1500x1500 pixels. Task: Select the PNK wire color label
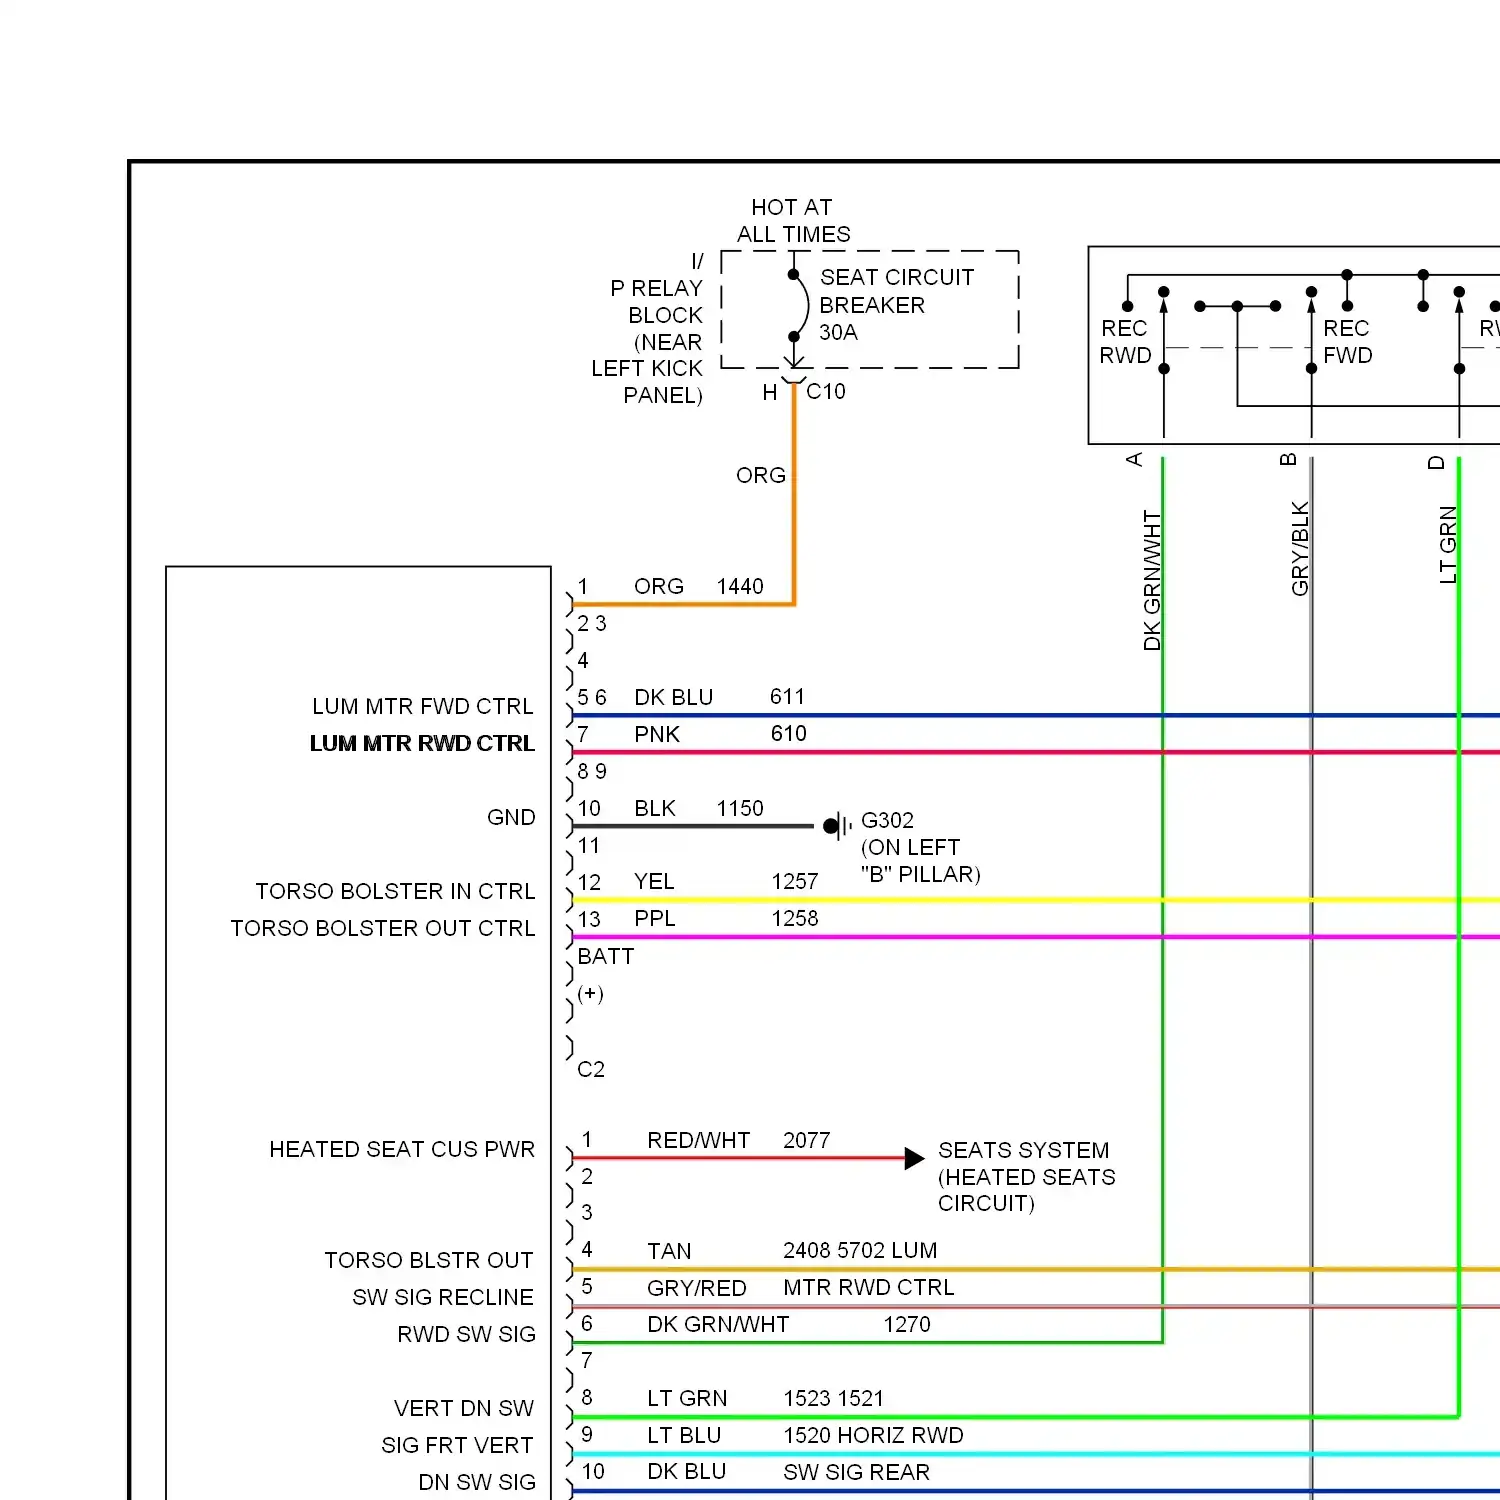click(x=657, y=735)
